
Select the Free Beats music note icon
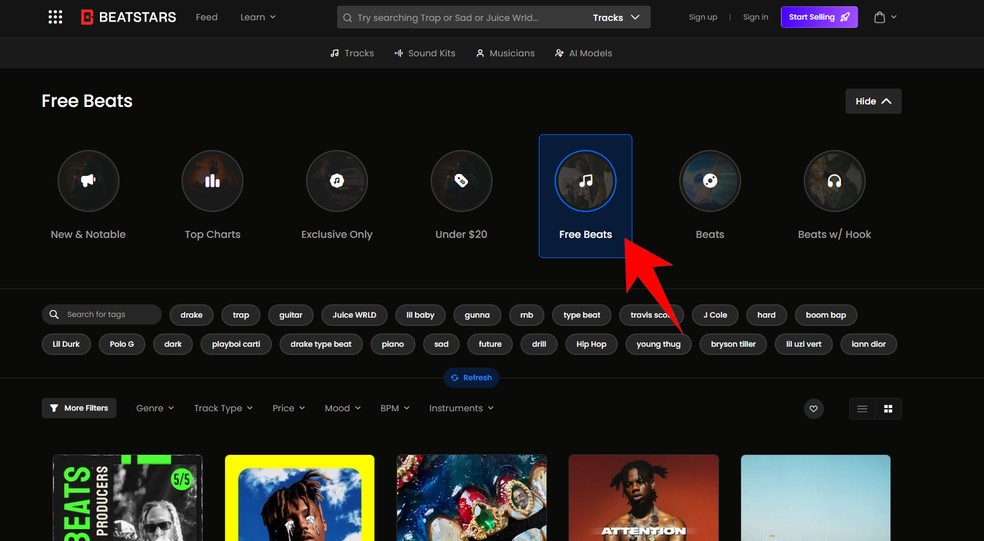click(586, 181)
